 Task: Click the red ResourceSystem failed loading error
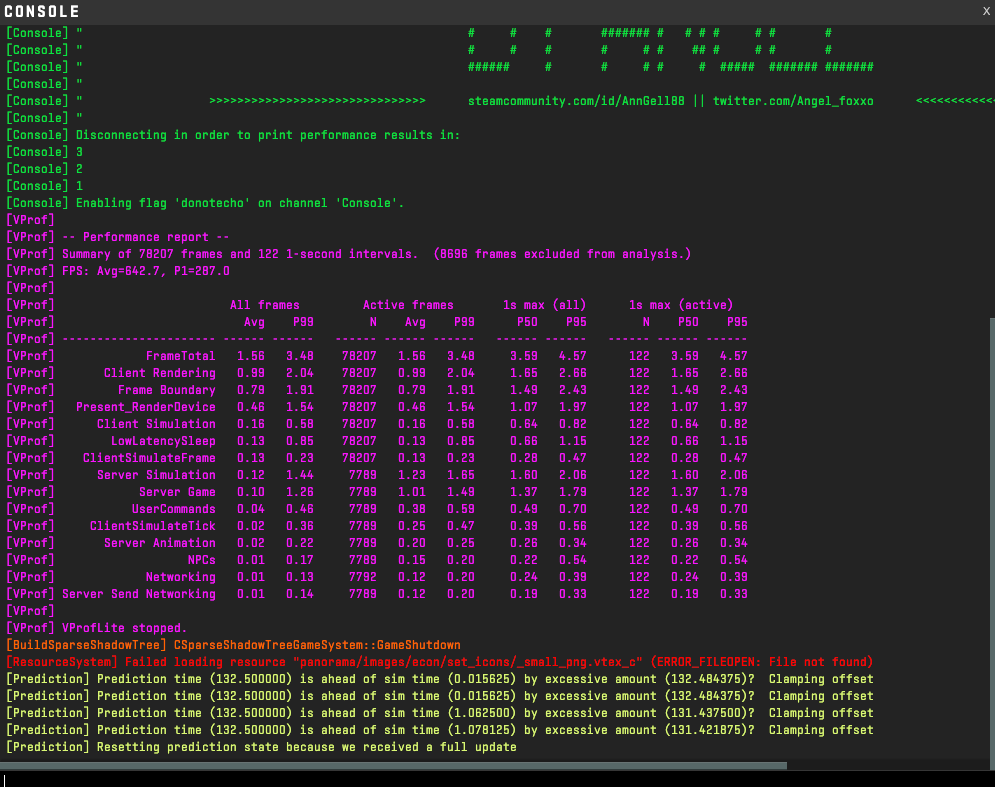tap(440, 662)
